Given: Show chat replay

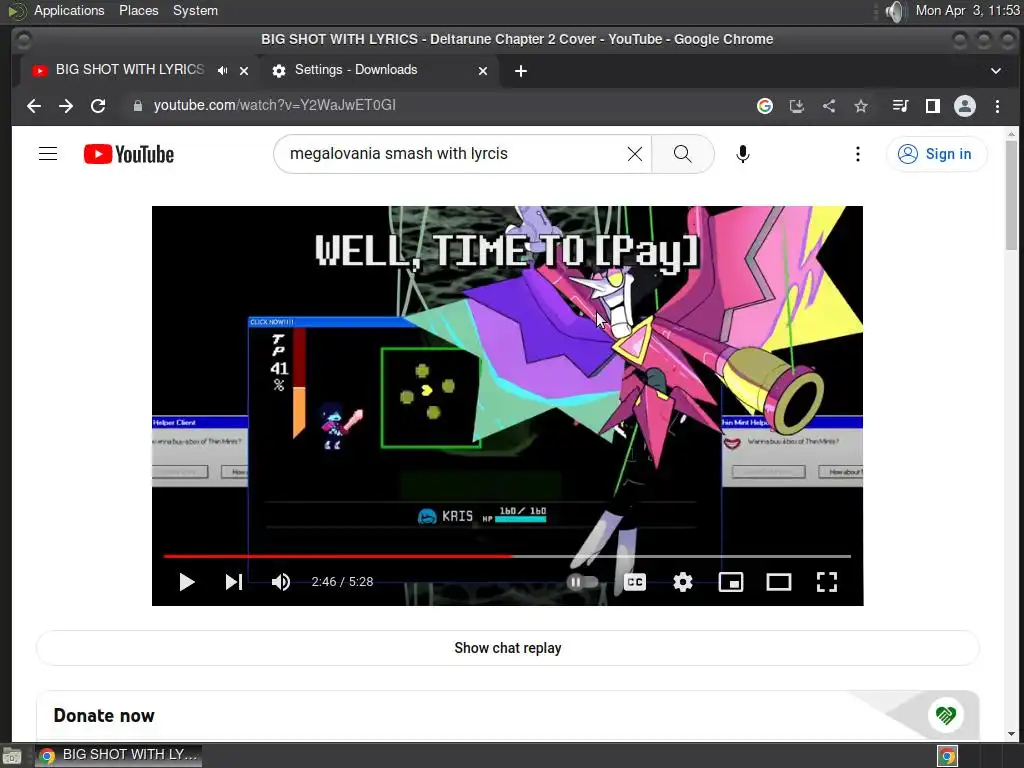Looking at the screenshot, I should pos(507,648).
